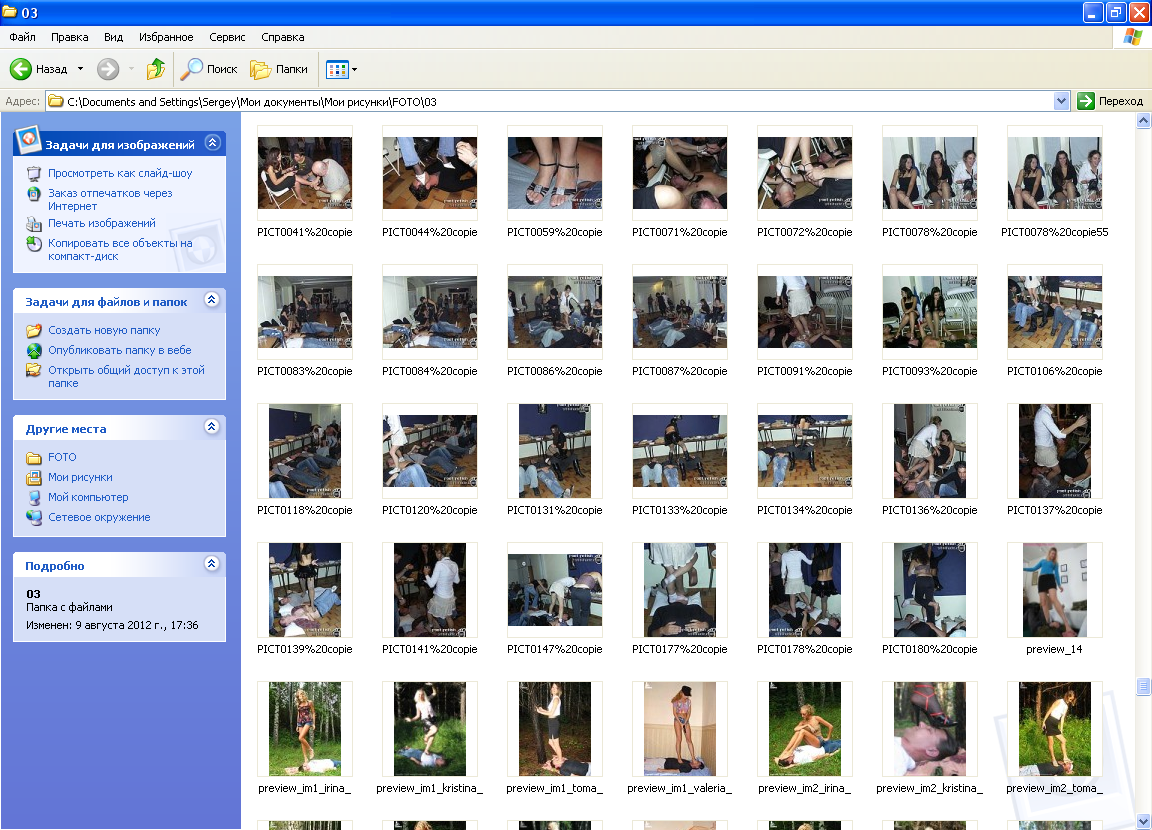Select file name preview_14
The image size is (1152, 830).
[x=1054, y=649]
